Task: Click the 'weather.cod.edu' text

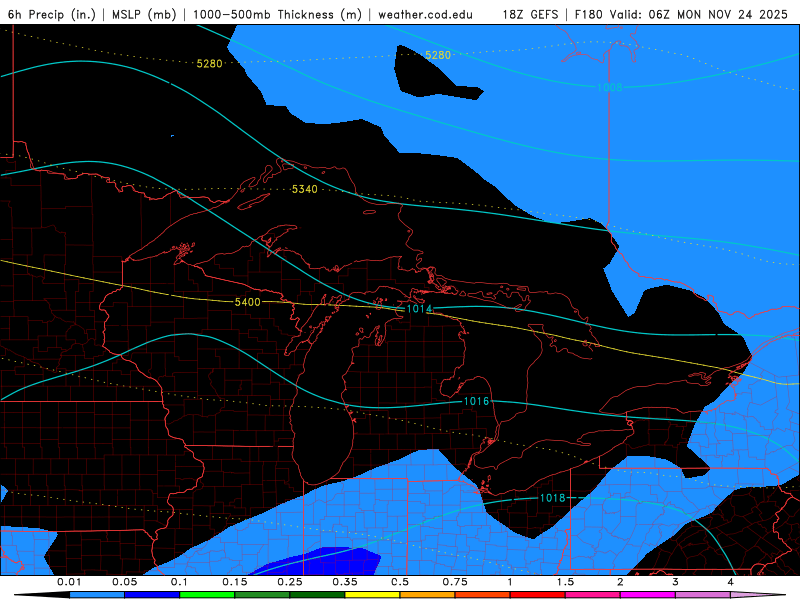Action: click(x=425, y=15)
